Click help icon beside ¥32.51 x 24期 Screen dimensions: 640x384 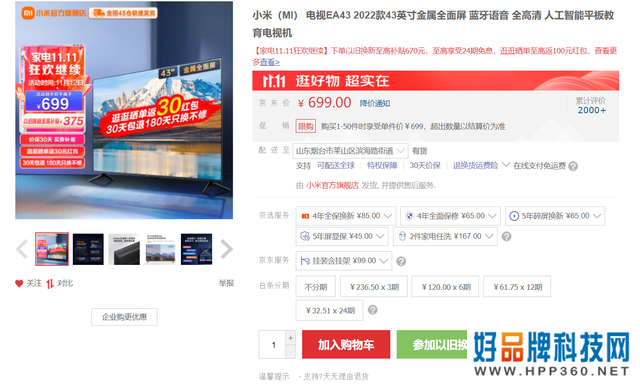(x=373, y=310)
